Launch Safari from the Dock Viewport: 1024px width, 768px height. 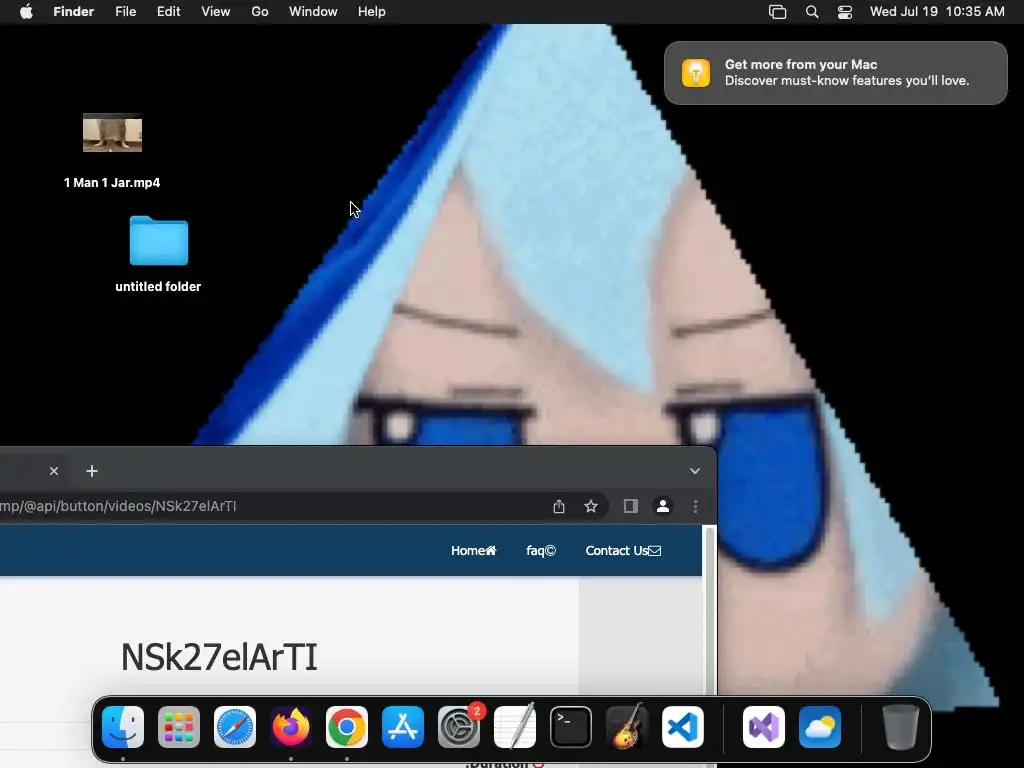click(235, 727)
